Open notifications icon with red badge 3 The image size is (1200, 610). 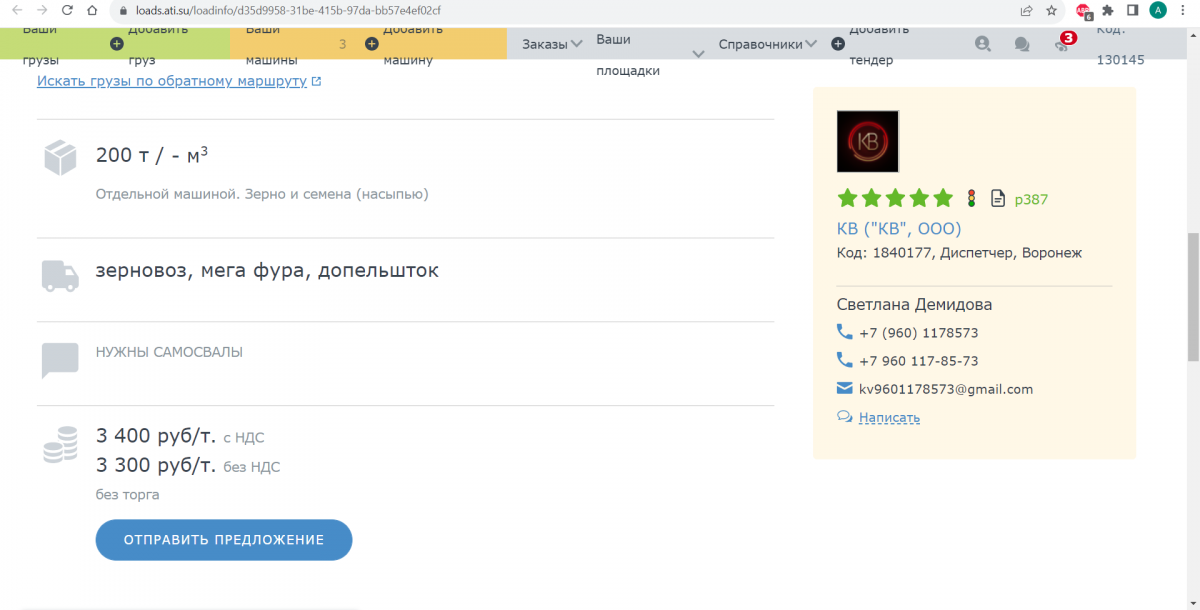click(1062, 44)
